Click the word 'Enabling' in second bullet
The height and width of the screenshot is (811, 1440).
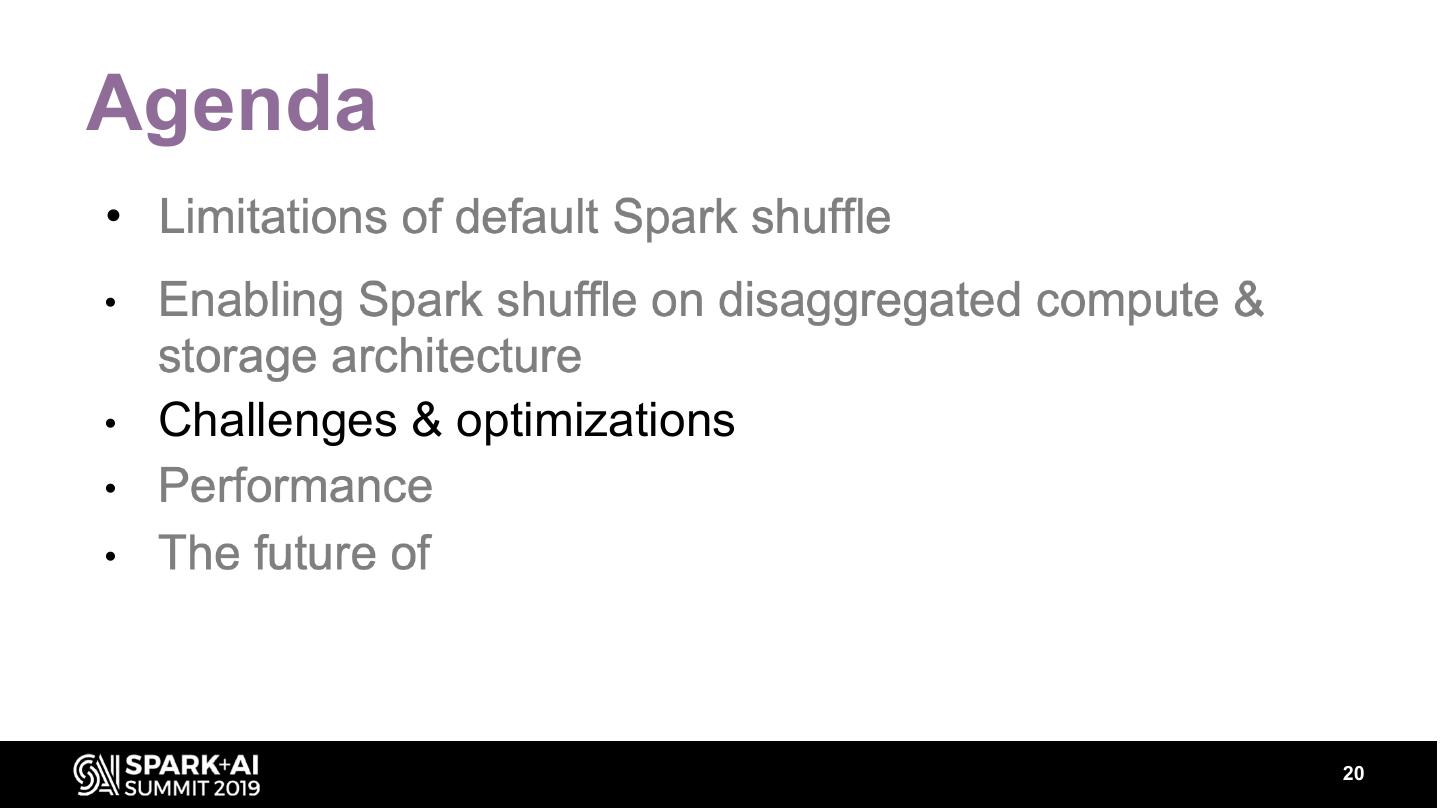coord(250,300)
